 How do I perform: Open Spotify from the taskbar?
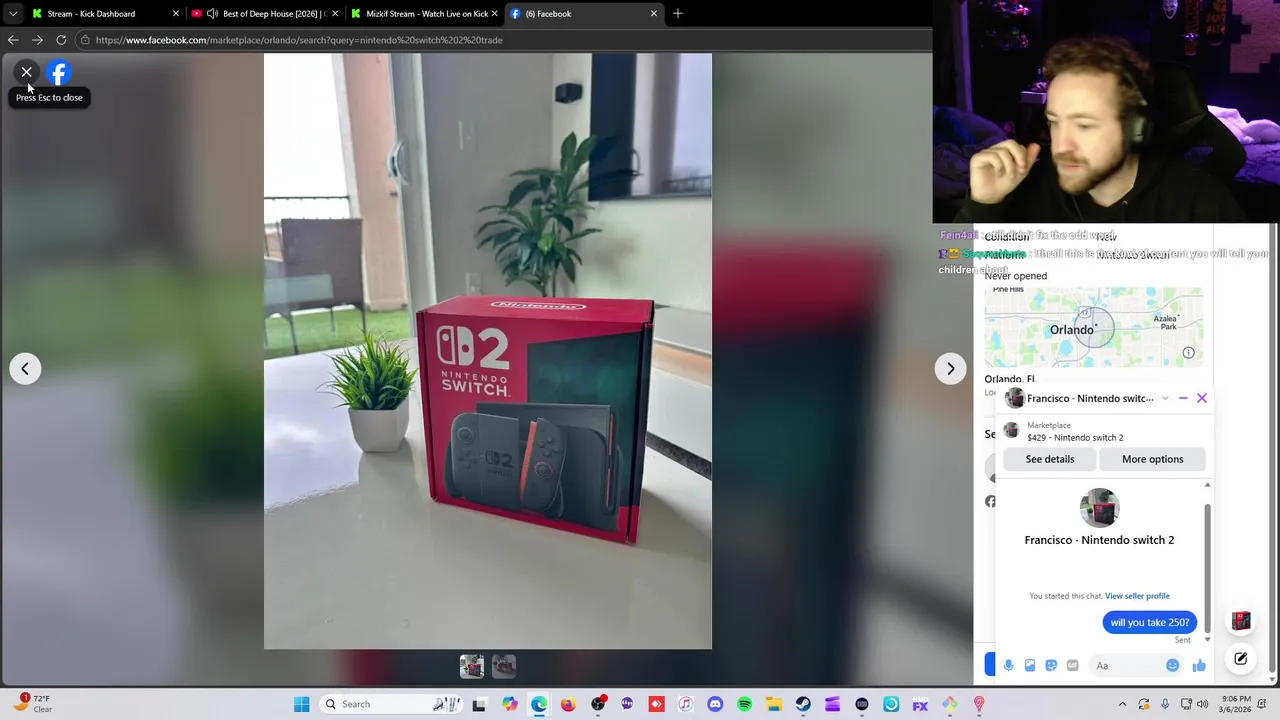744,704
